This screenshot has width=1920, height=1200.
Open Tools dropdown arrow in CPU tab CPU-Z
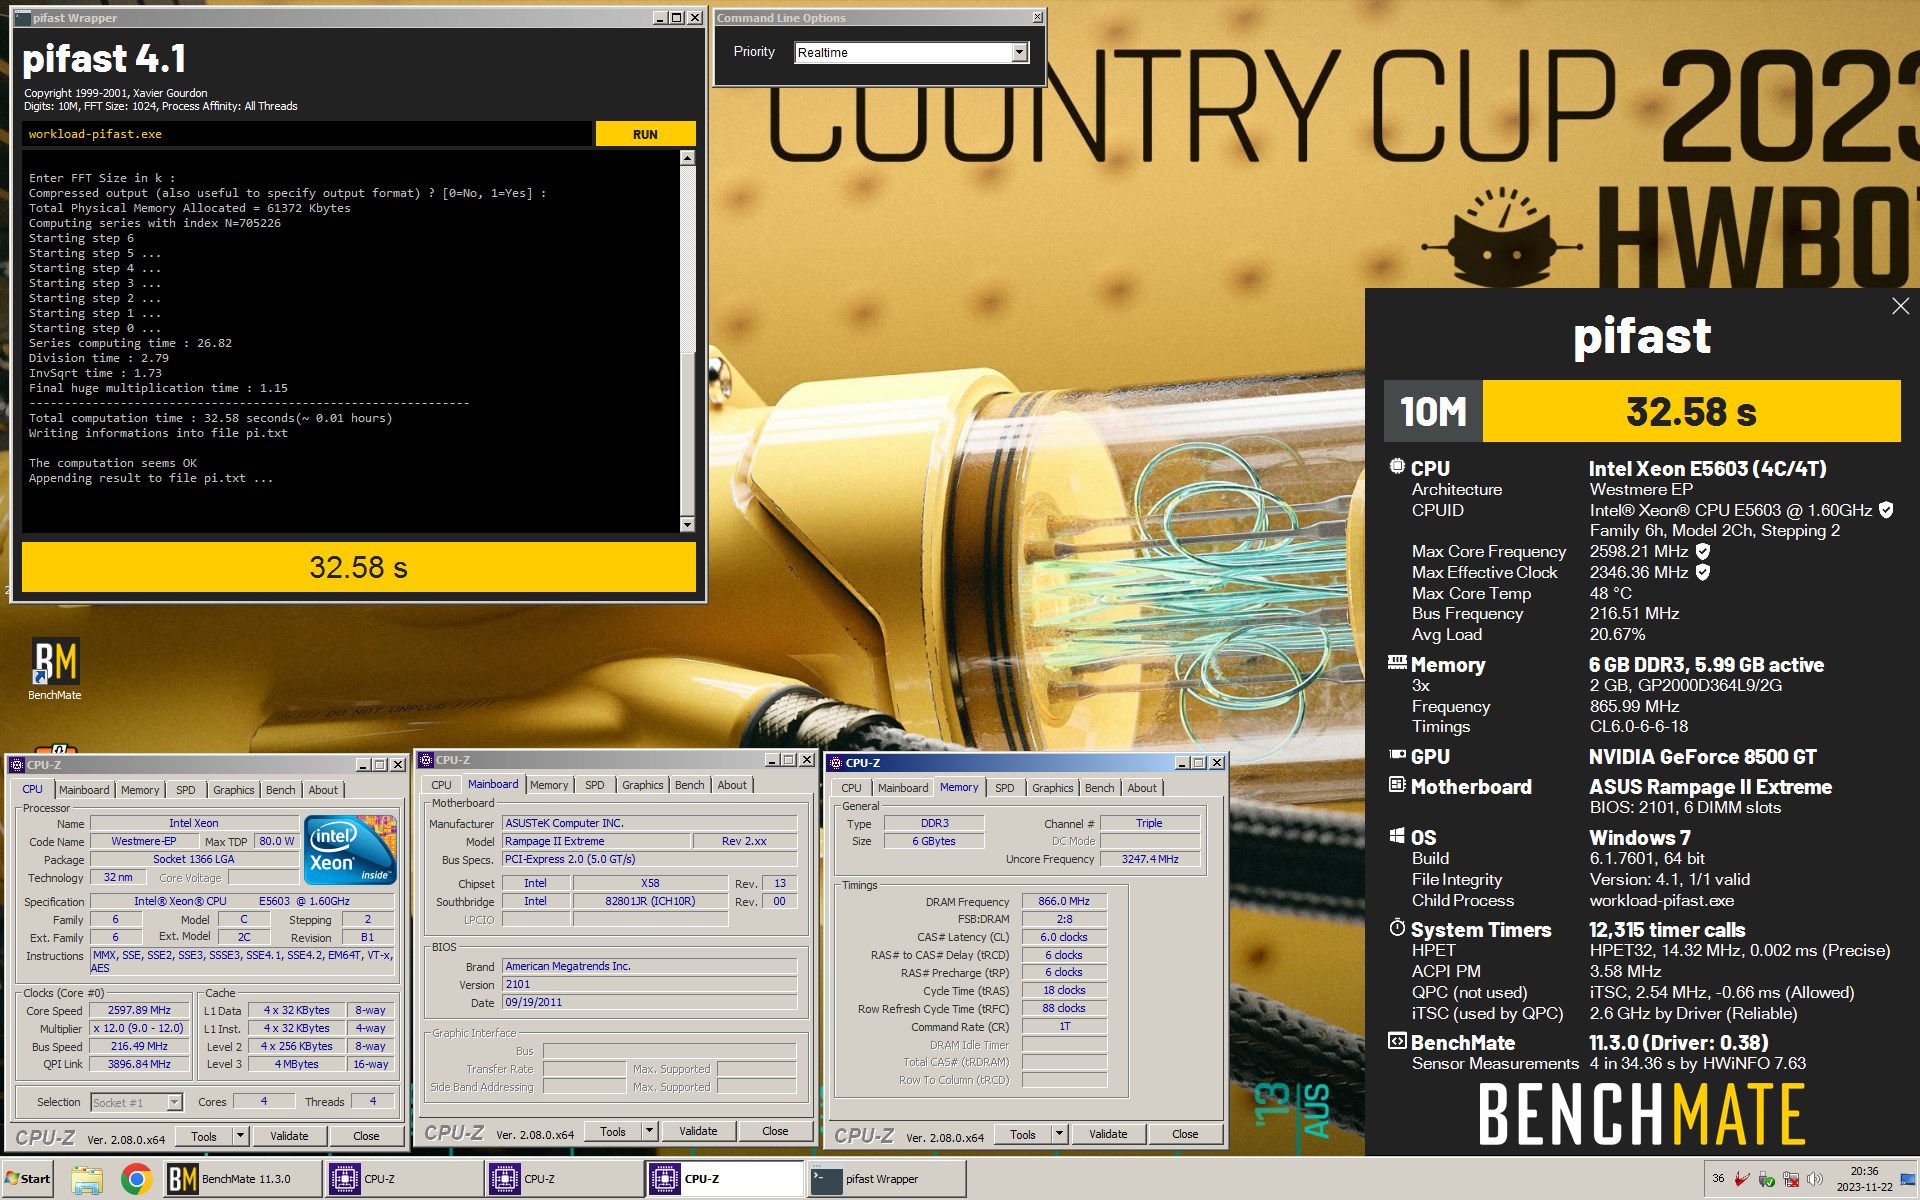pyautogui.click(x=240, y=1136)
